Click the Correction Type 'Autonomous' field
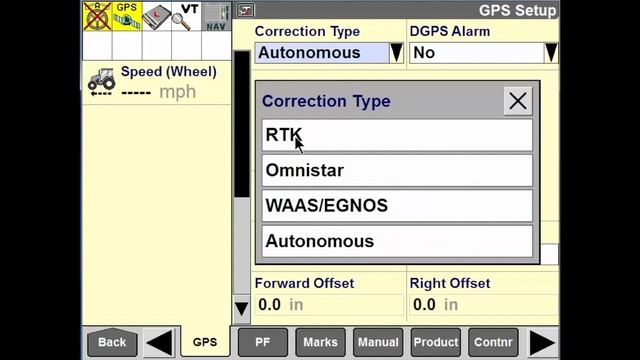The image size is (640, 360). pyautogui.click(x=322, y=53)
